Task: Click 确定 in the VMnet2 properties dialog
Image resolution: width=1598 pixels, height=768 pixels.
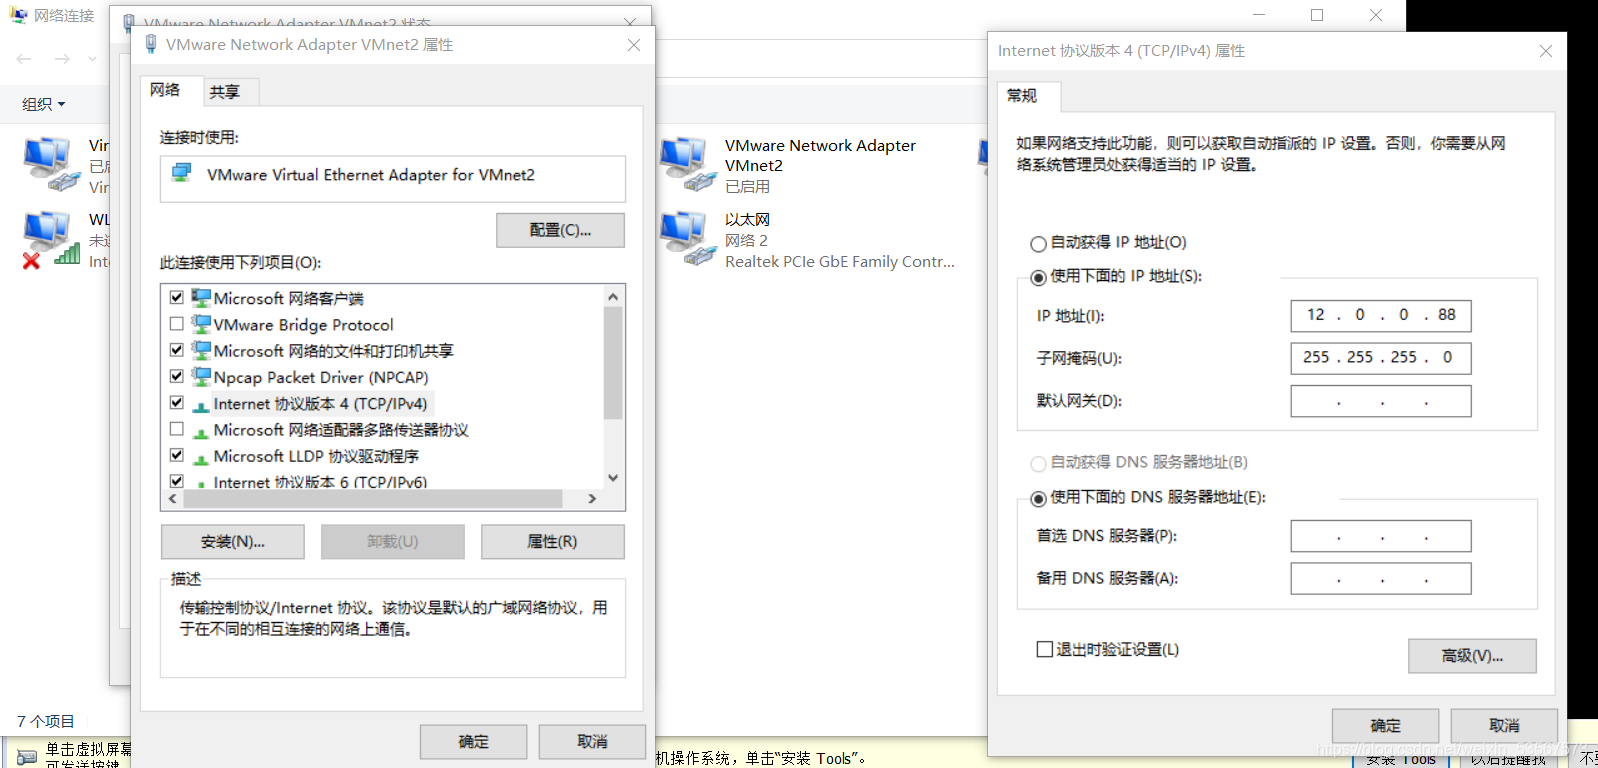Action: point(473,742)
